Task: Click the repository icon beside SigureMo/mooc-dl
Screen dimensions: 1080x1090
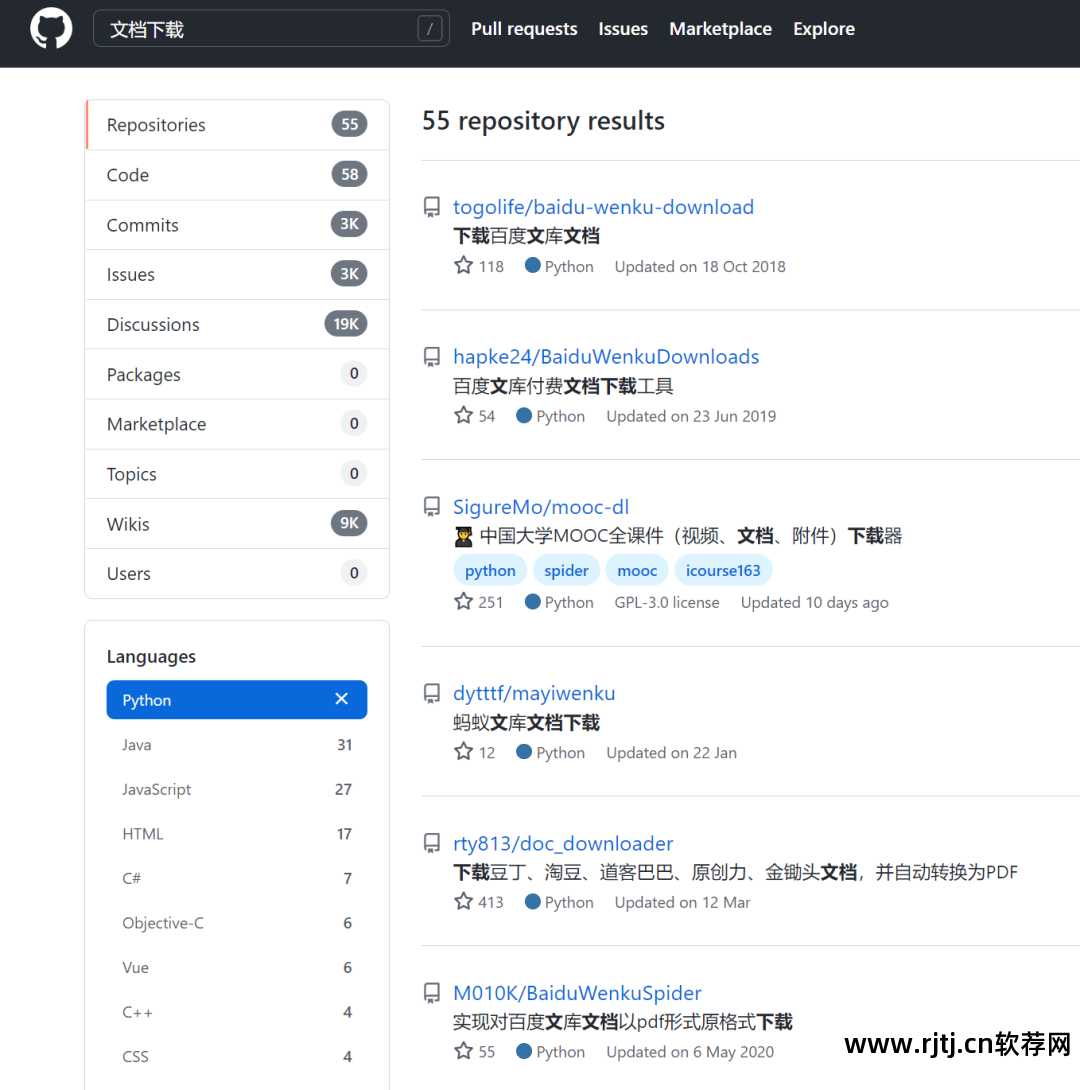Action: coord(432,507)
